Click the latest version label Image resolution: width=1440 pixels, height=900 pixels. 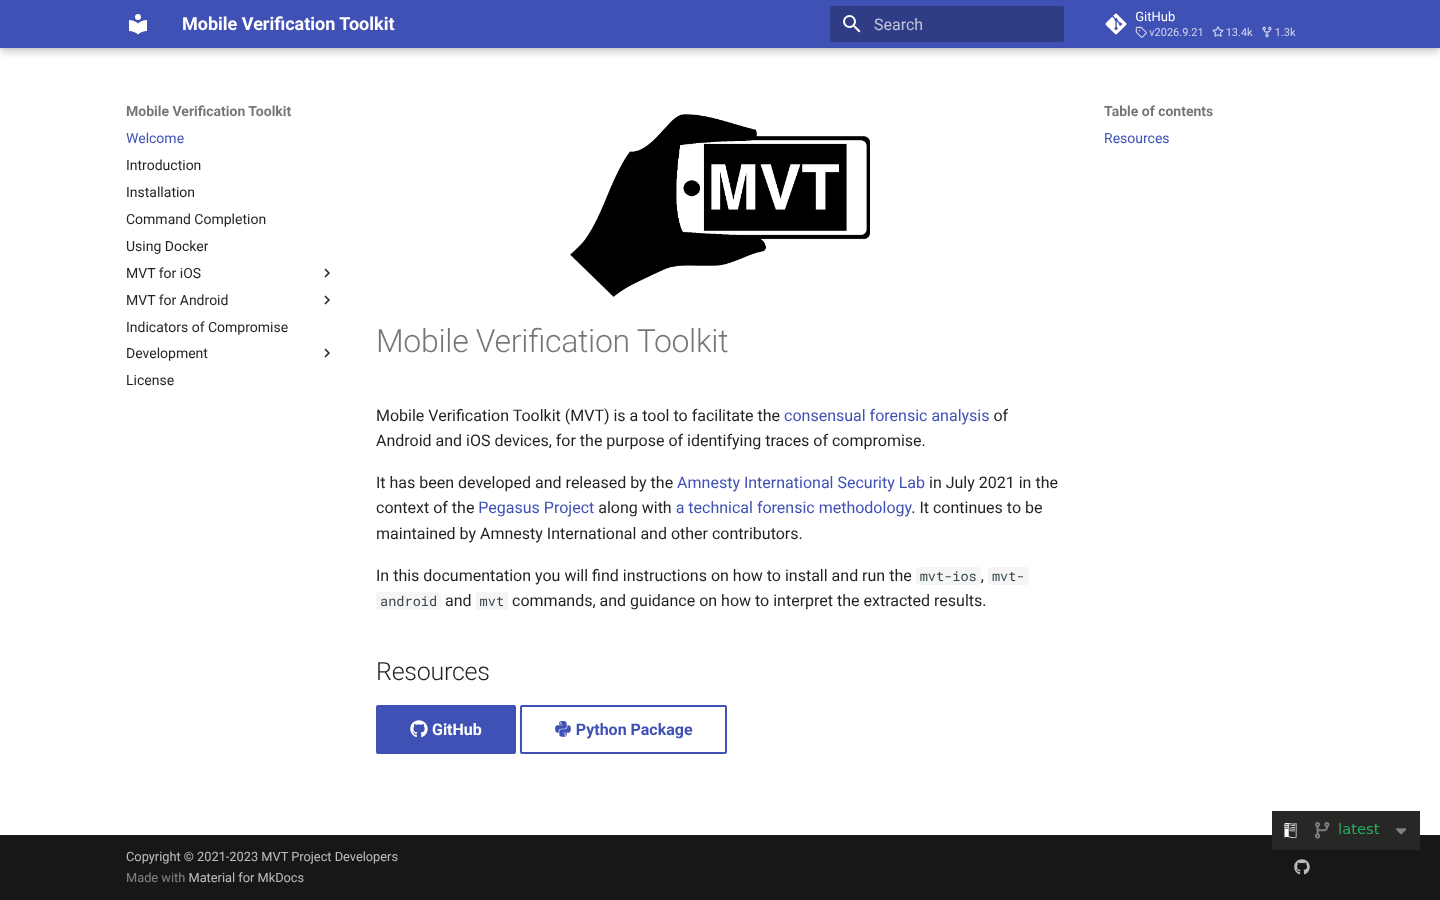tap(1358, 829)
